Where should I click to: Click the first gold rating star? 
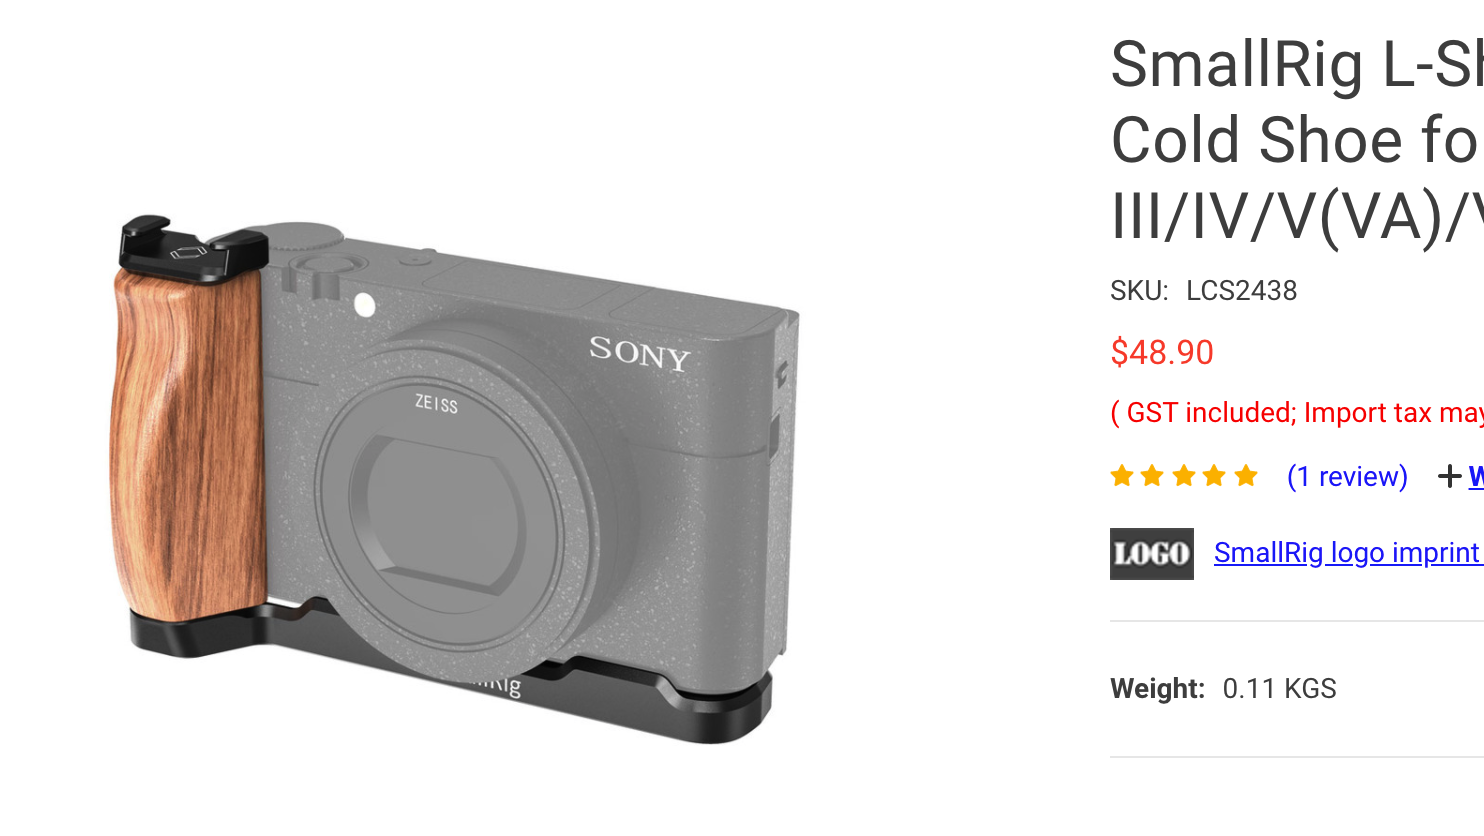[1122, 476]
